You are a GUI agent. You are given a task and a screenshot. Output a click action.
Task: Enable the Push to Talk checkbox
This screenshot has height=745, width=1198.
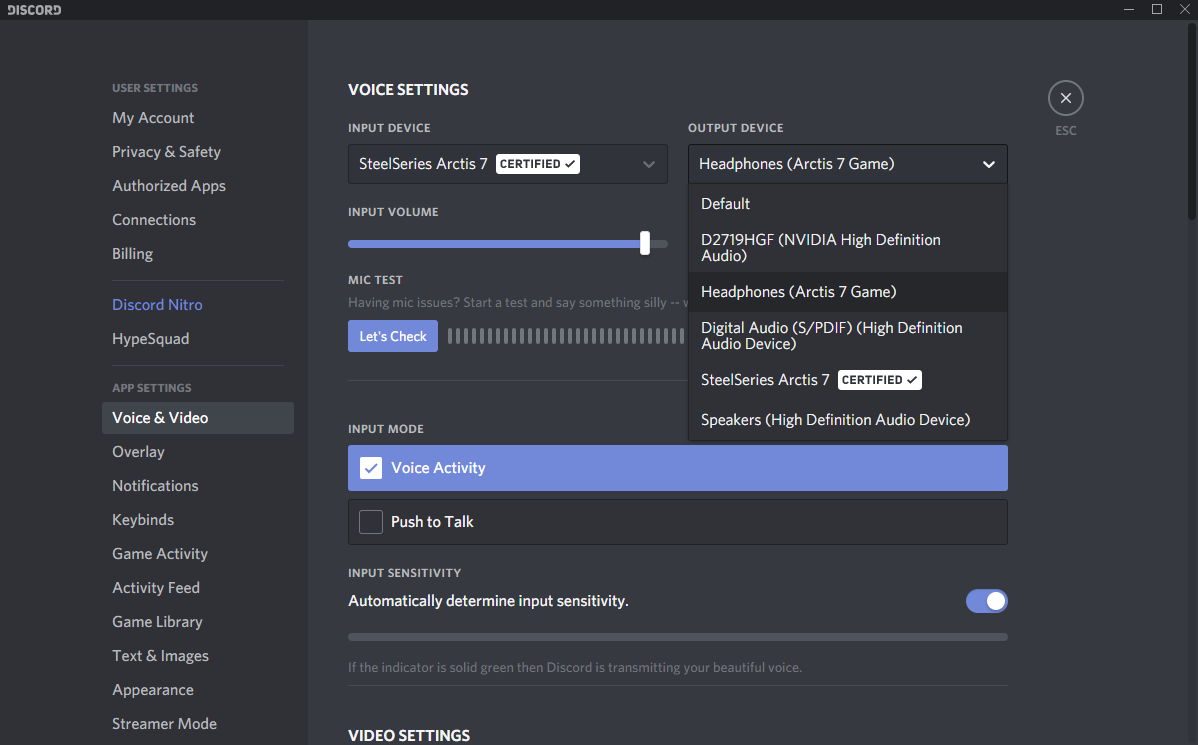[x=371, y=522]
